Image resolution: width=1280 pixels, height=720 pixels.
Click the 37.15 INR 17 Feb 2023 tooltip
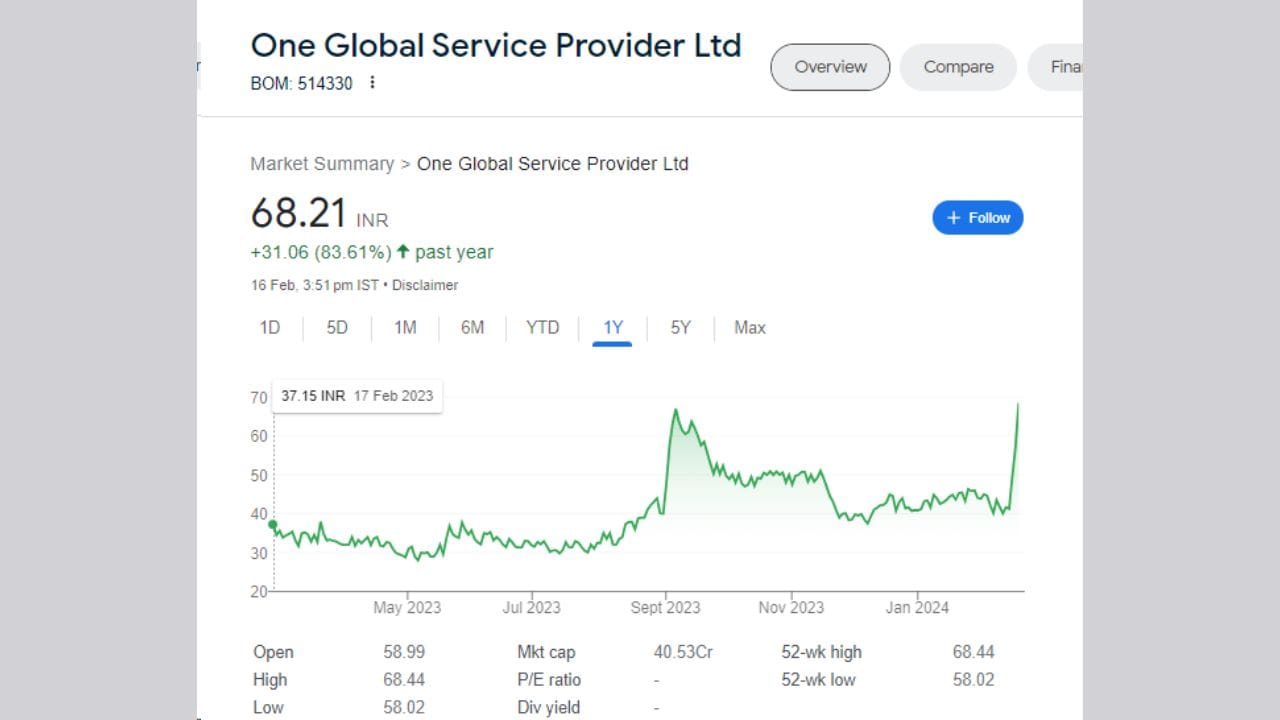click(357, 396)
